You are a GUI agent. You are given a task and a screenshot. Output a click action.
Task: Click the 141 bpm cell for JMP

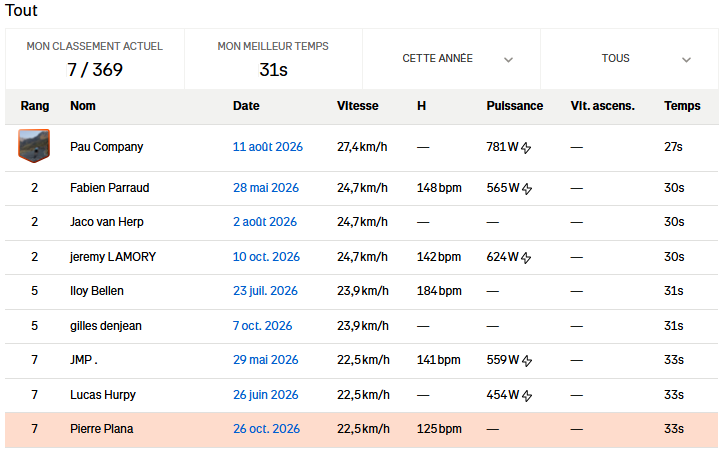click(x=439, y=360)
